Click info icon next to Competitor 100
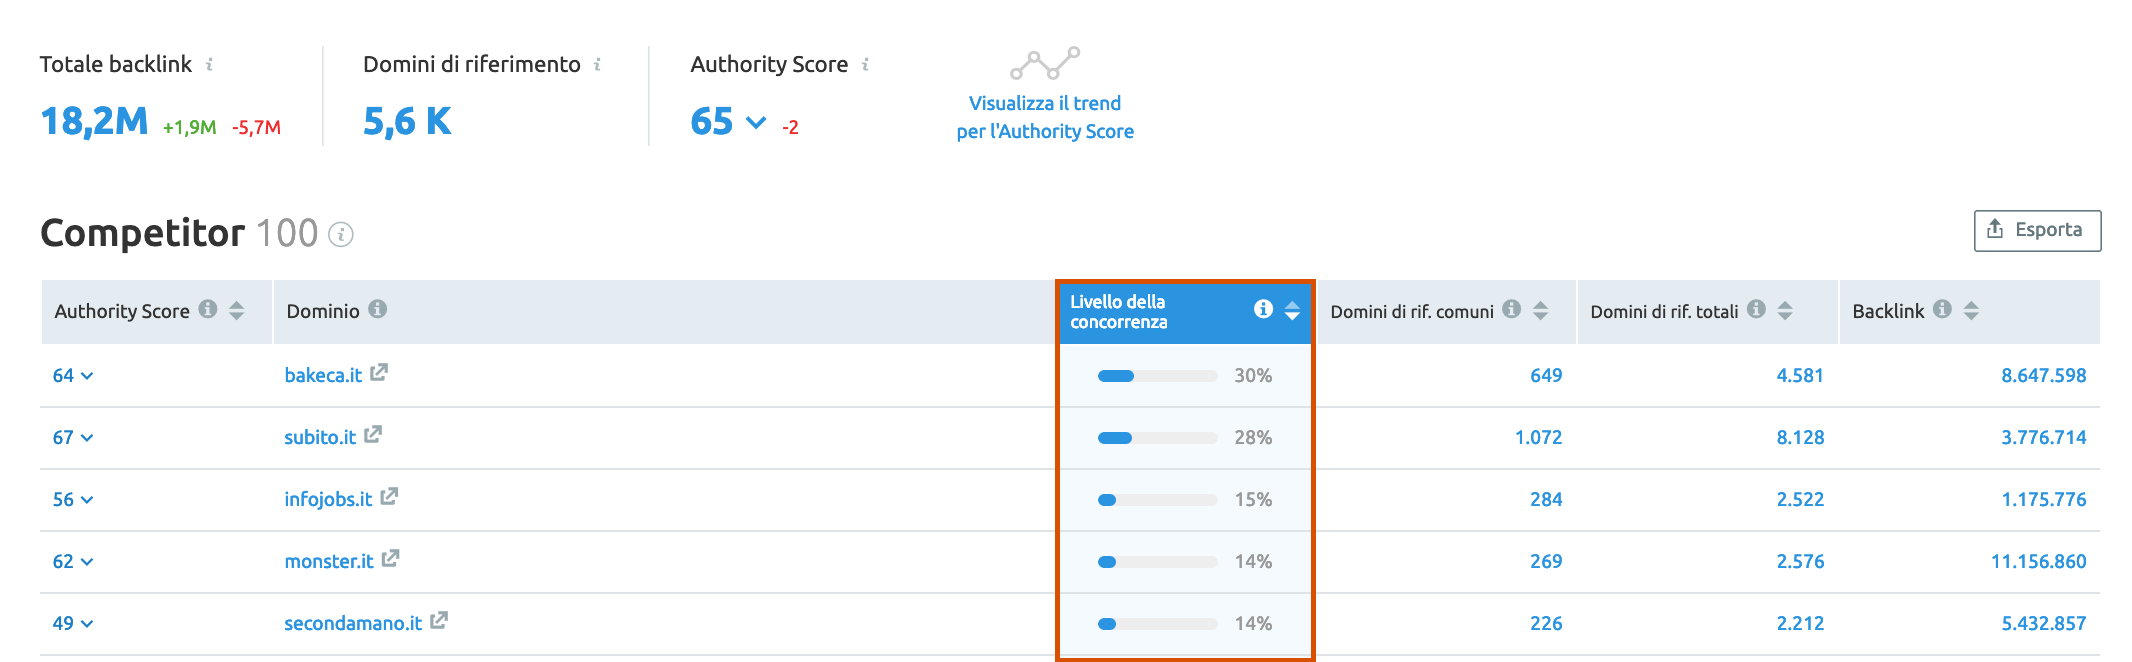Viewport: 2132px width, 662px height. [341, 235]
